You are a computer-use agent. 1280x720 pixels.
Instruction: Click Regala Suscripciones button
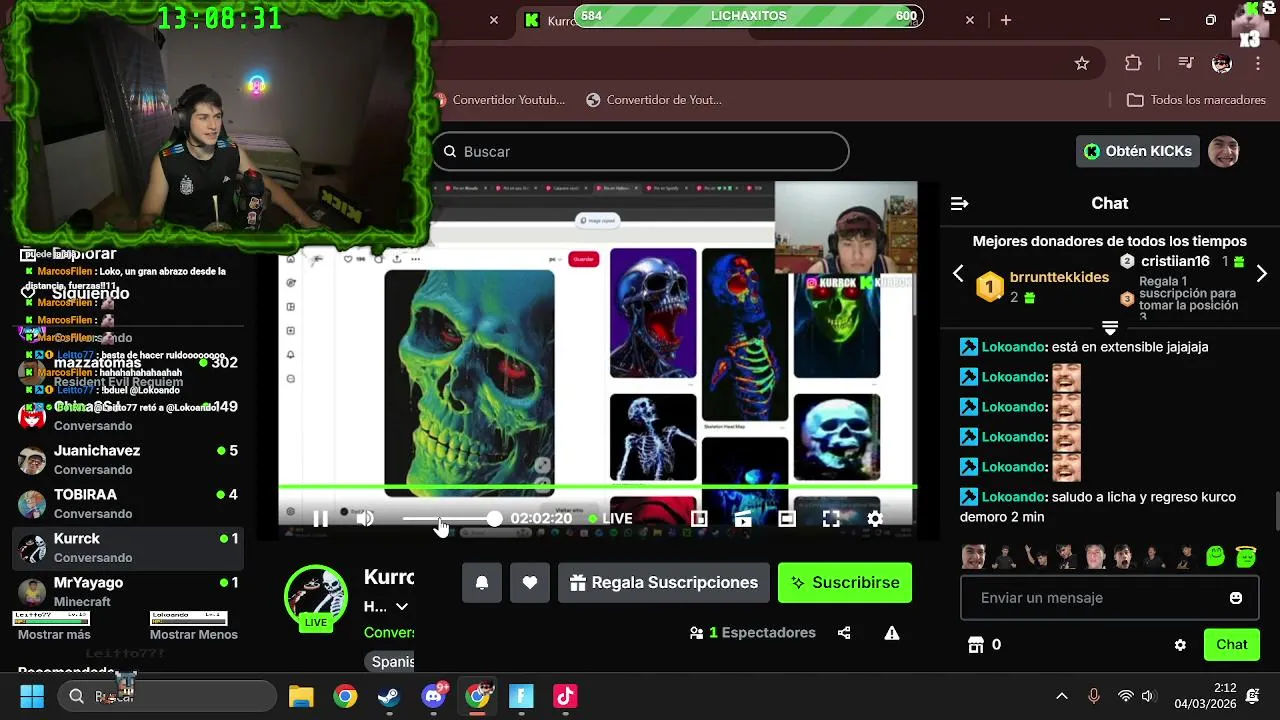pyautogui.click(x=664, y=583)
